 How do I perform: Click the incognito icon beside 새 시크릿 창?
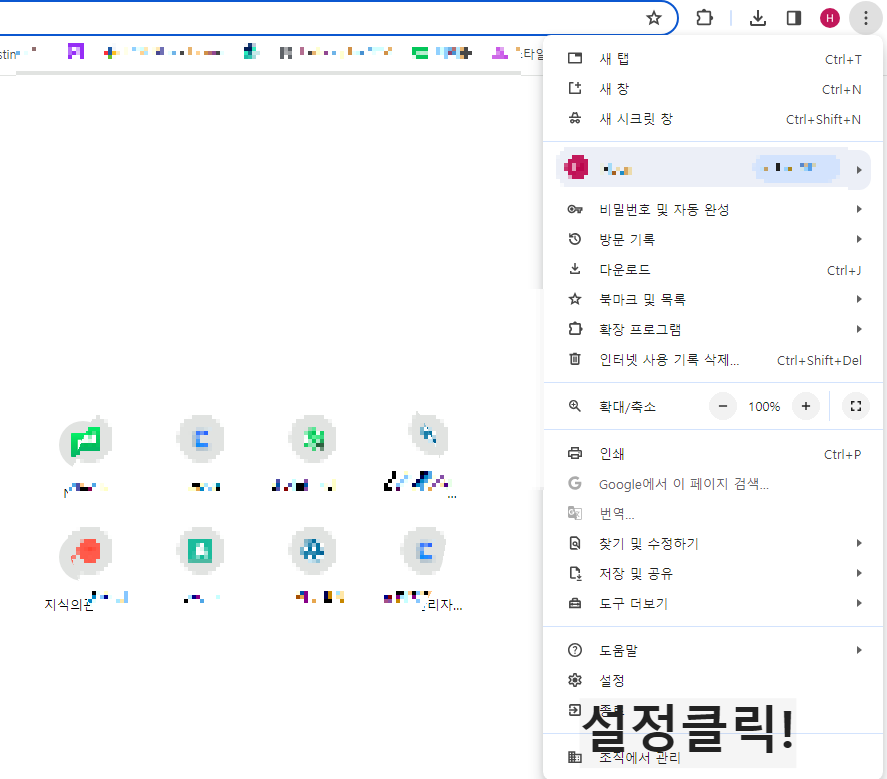click(x=575, y=119)
